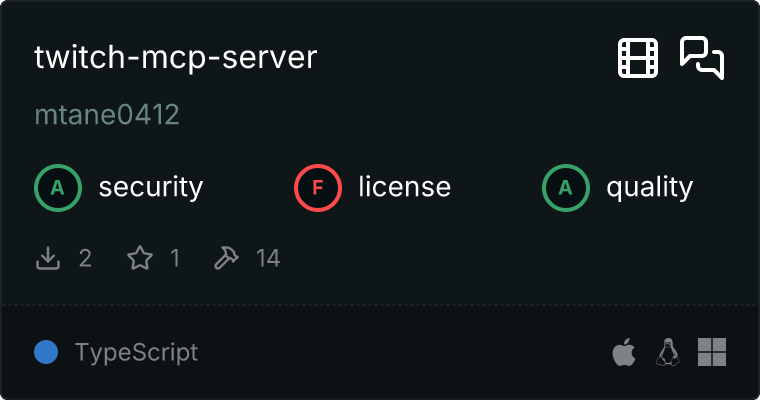Click the green A quality grade badge
The width and height of the screenshot is (760, 400).
pyautogui.click(x=565, y=187)
